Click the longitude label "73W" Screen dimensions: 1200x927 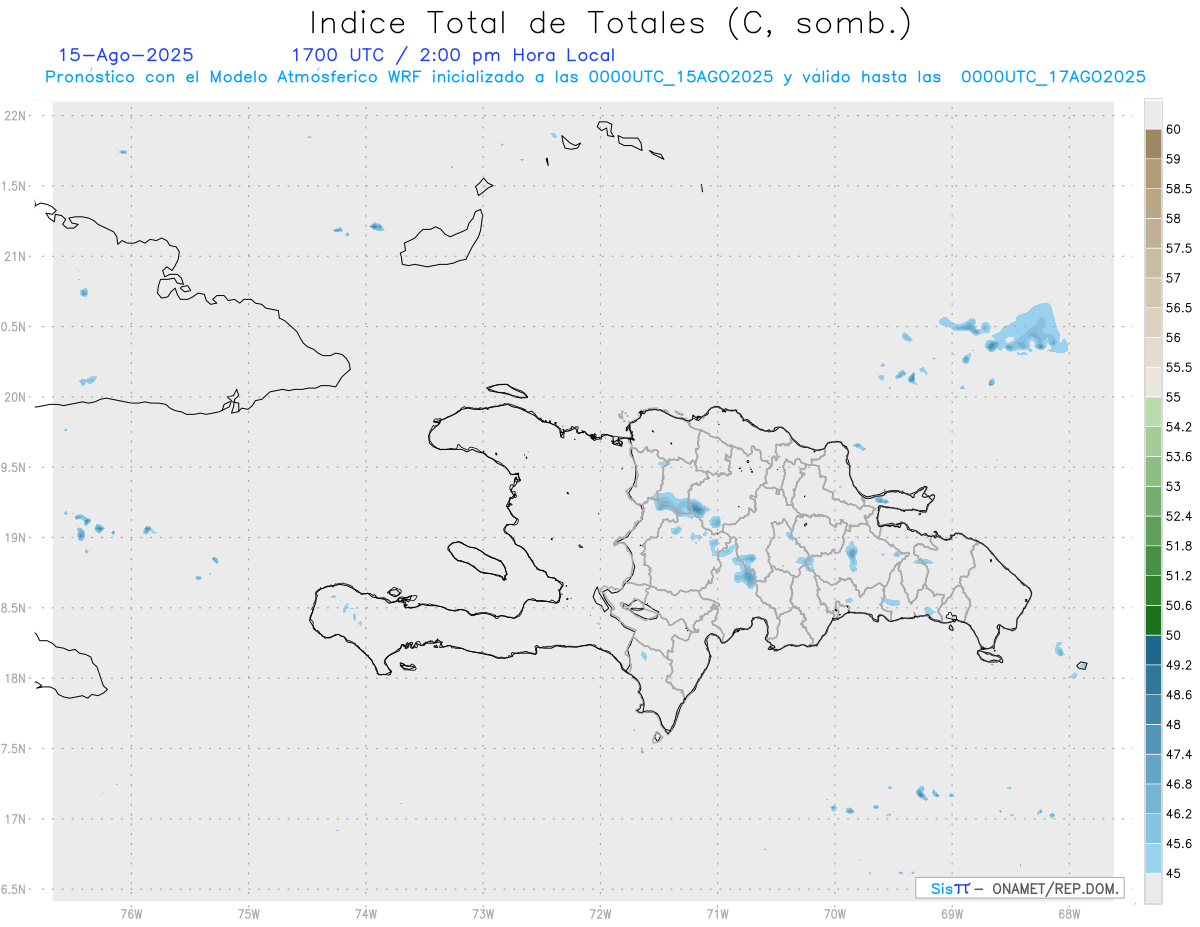click(483, 912)
